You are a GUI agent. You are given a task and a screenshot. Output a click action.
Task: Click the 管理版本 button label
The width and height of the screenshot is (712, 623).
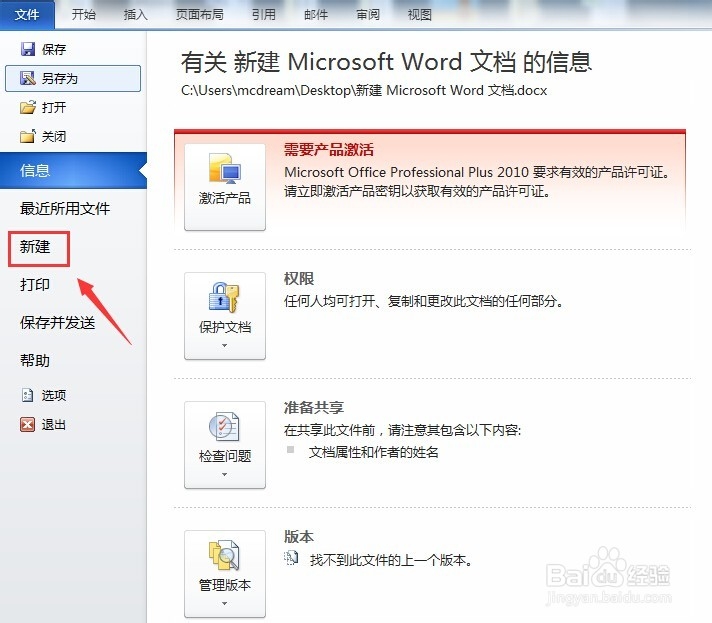click(x=225, y=585)
